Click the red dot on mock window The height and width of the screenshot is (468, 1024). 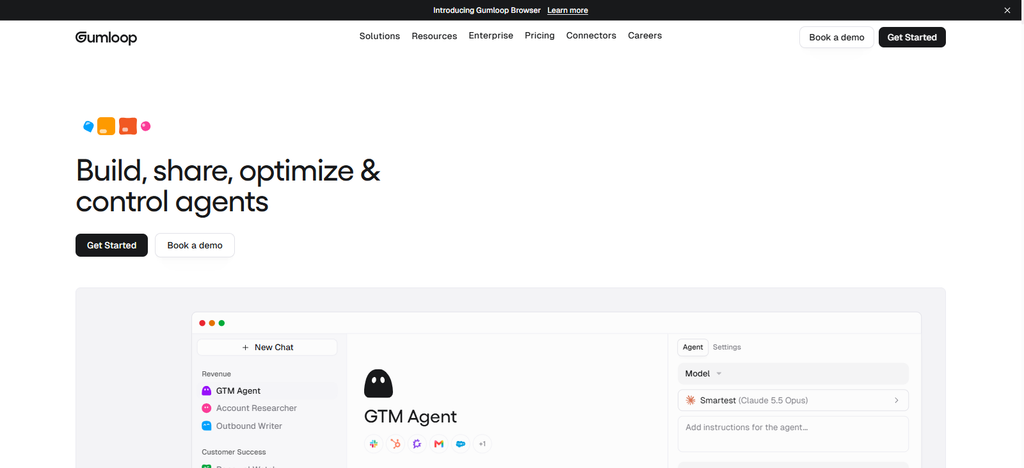[x=202, y=323]
